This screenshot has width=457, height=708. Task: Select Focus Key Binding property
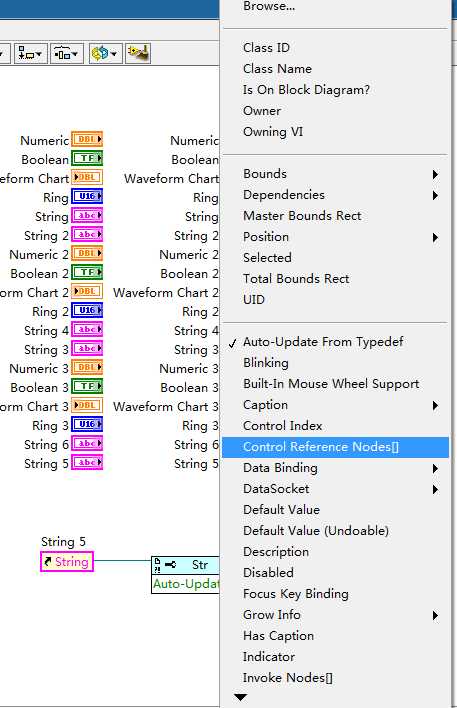point(335,594)
